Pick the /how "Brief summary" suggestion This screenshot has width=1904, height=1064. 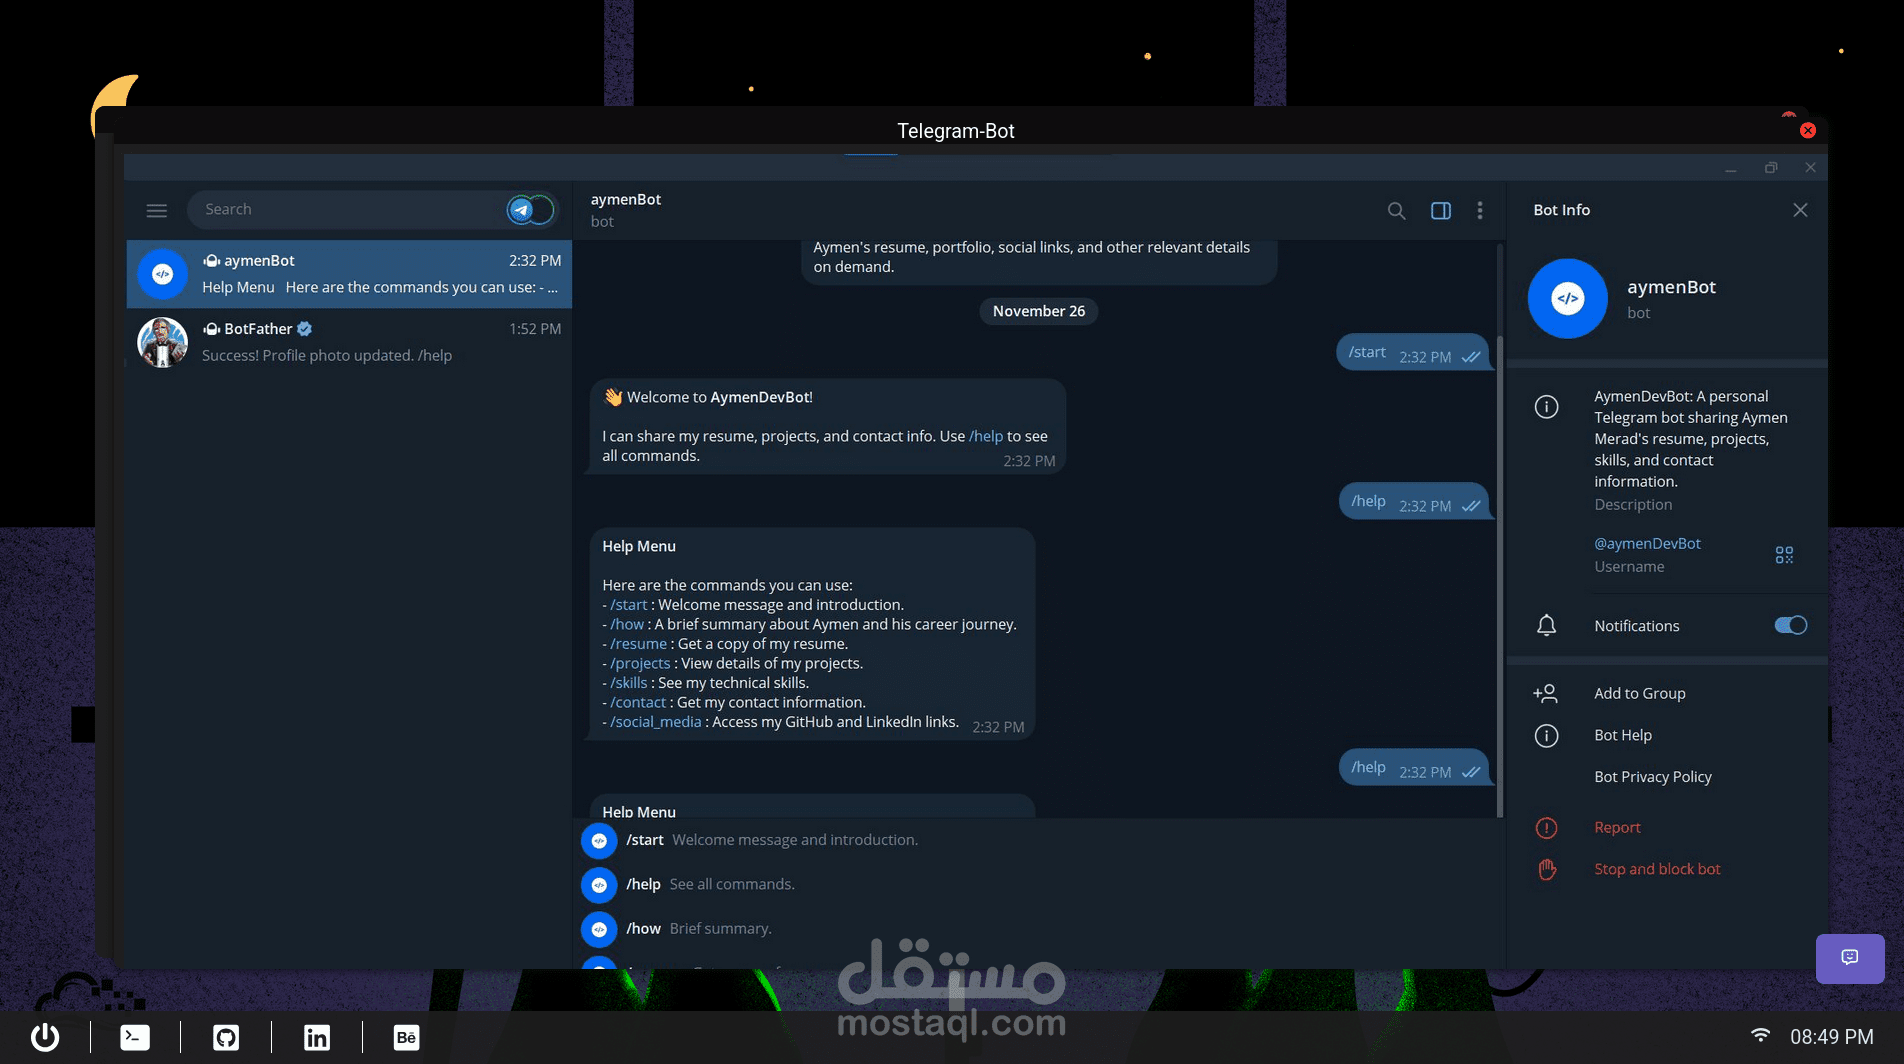(1040, 929)
